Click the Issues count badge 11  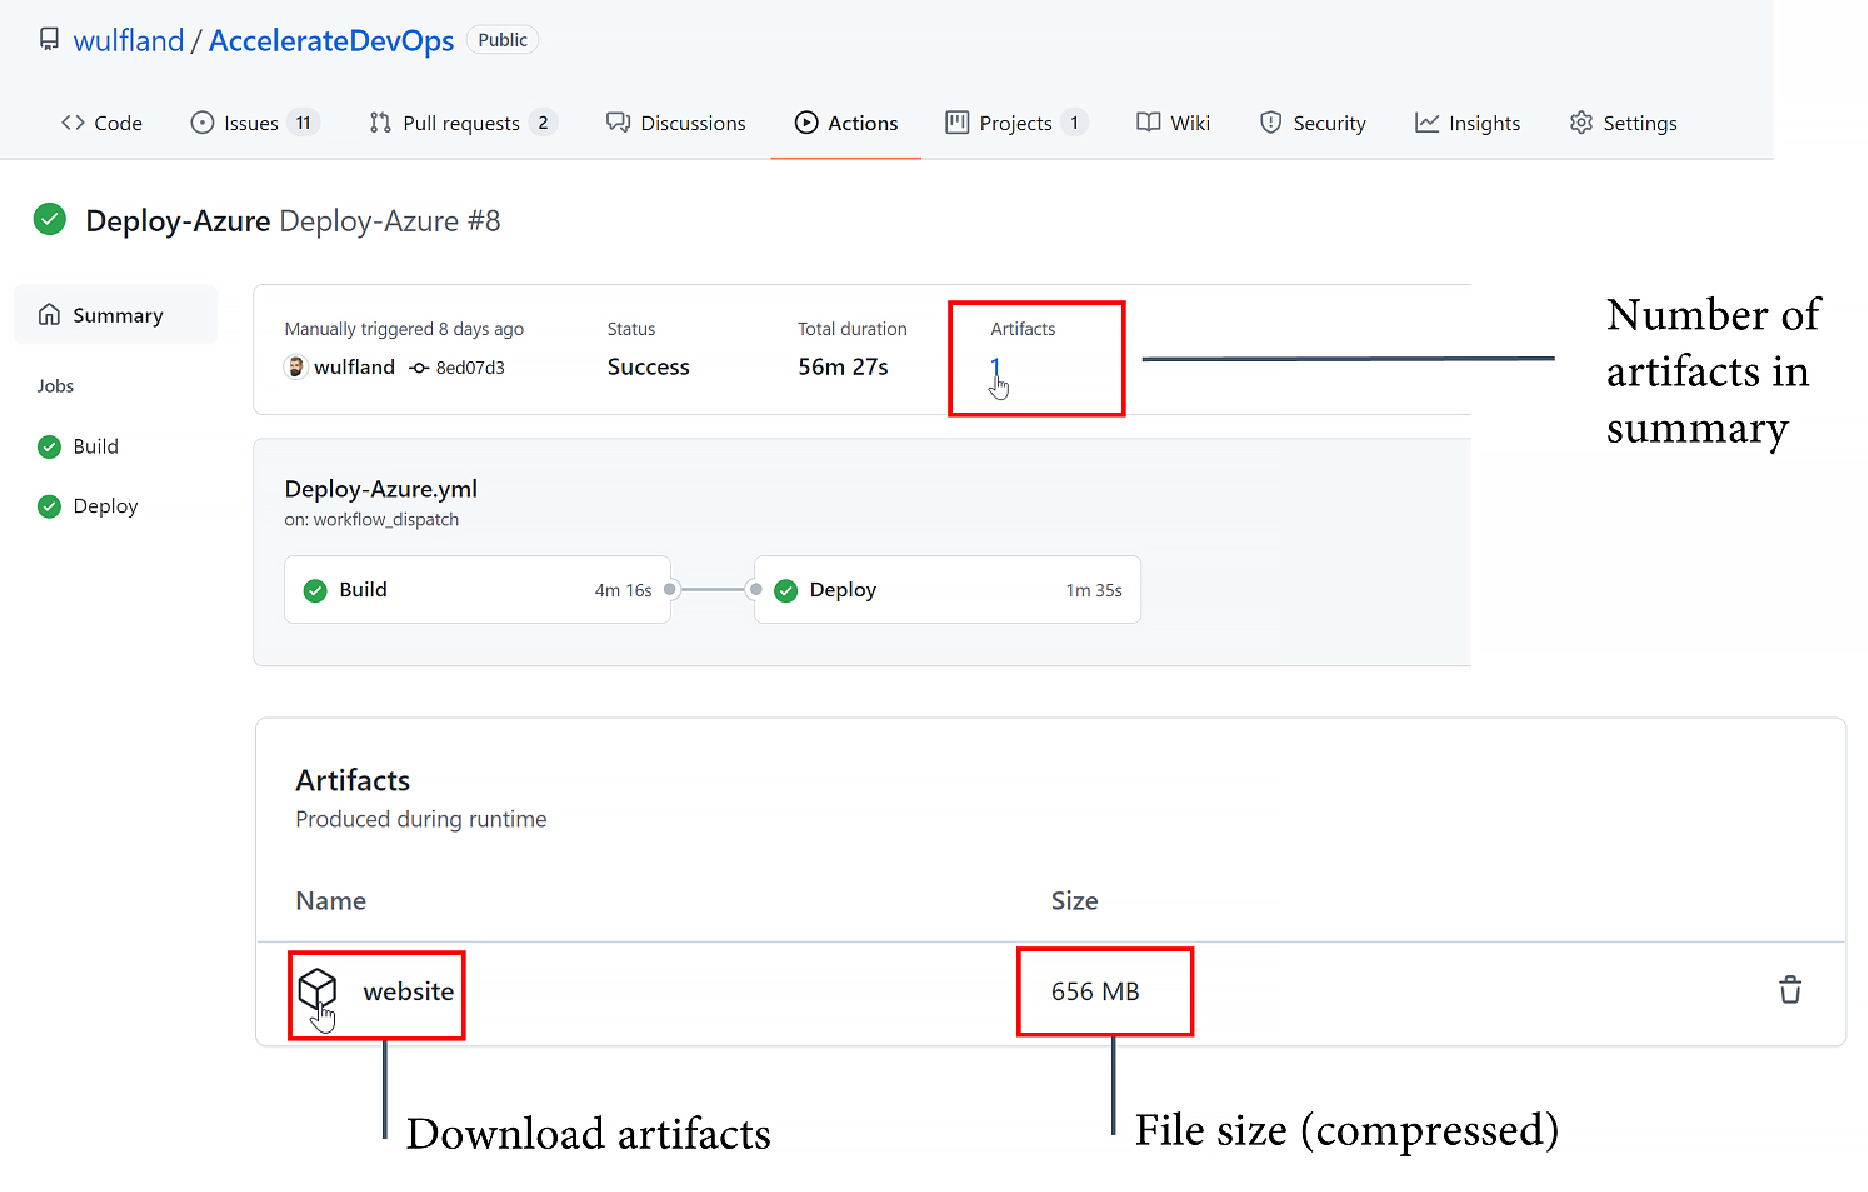point(303,122)
